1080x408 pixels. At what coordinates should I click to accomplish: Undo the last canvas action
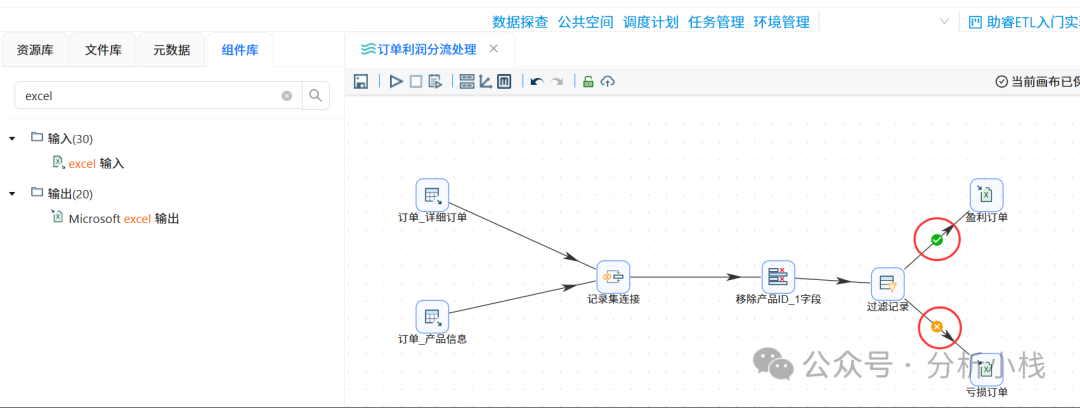[x=537, y=82]
